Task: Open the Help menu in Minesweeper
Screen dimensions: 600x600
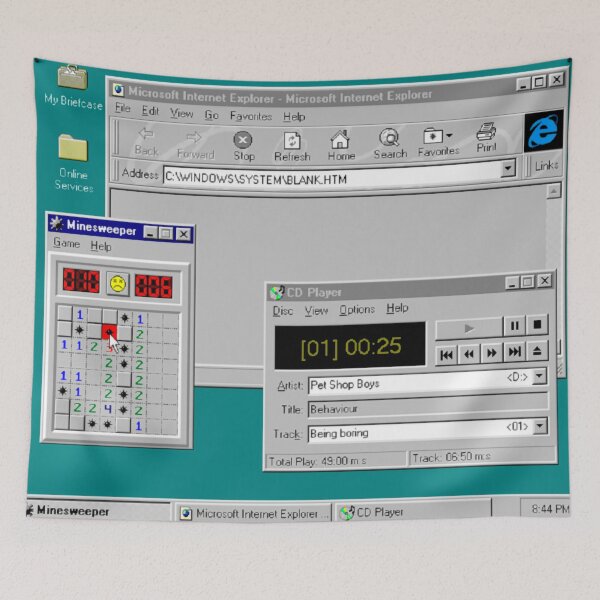Action: pyautogui.click(x=101, y=246)
